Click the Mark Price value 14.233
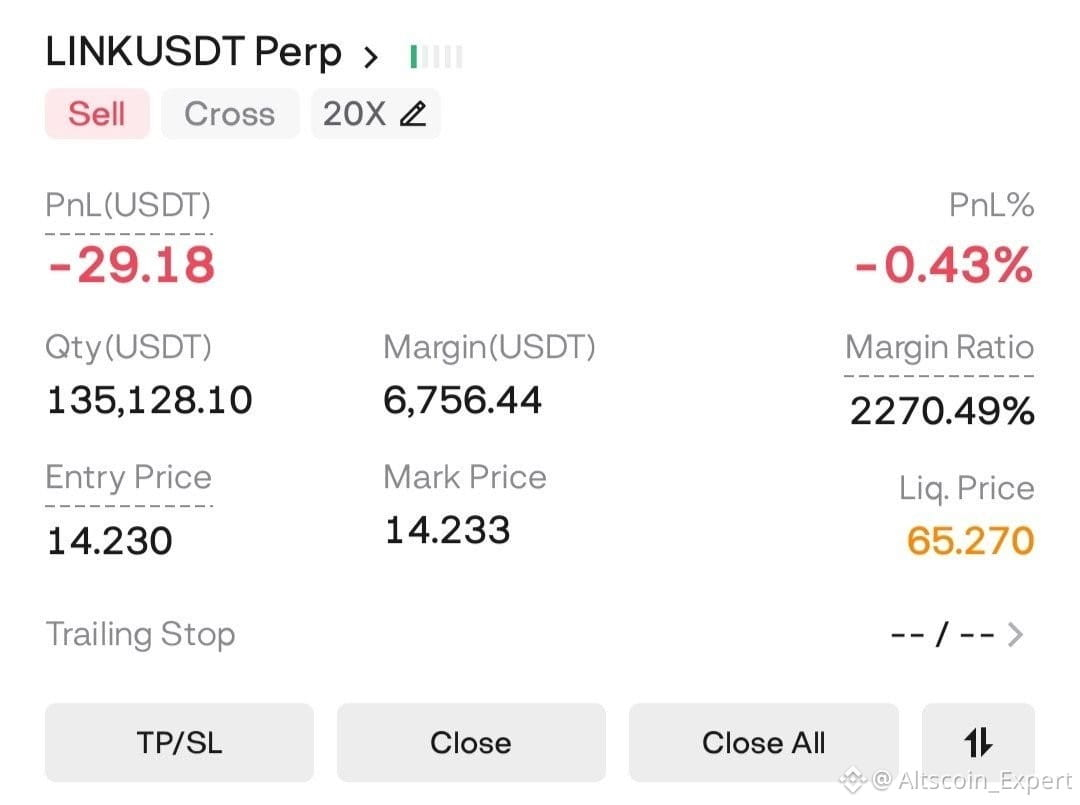 (448, 530)
